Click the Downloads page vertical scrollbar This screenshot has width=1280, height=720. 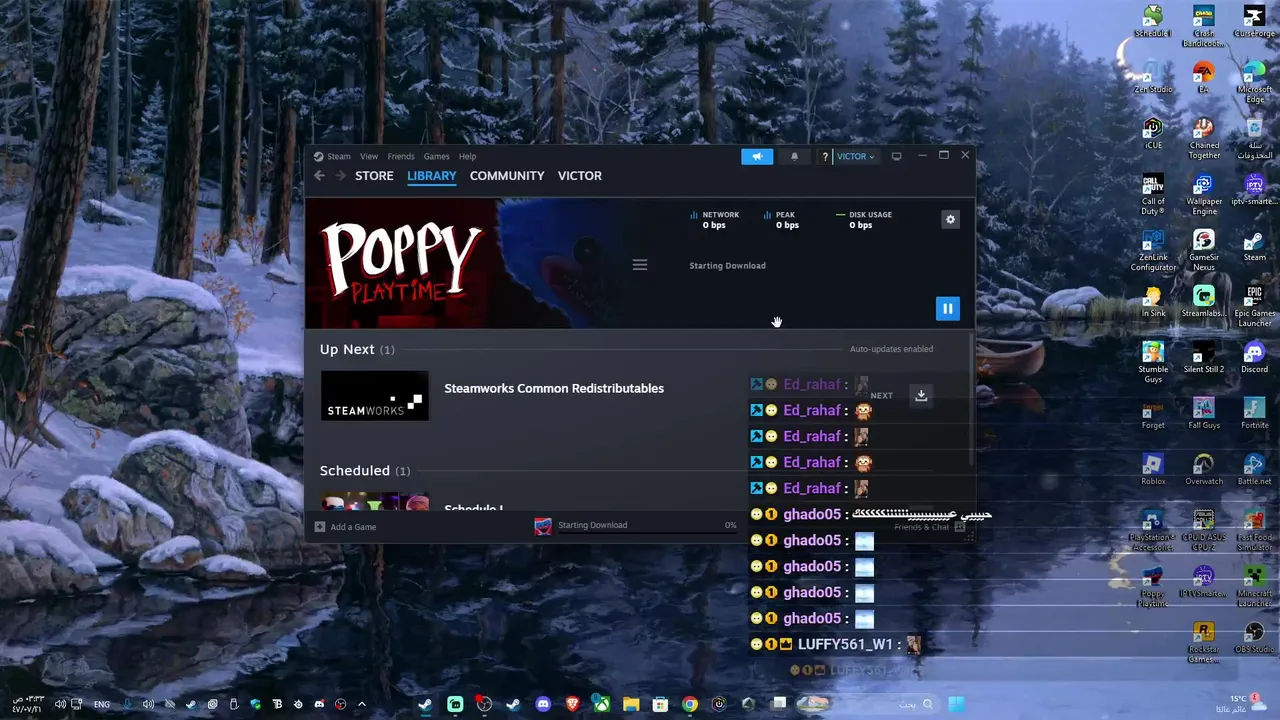click(x=971, y=400)
